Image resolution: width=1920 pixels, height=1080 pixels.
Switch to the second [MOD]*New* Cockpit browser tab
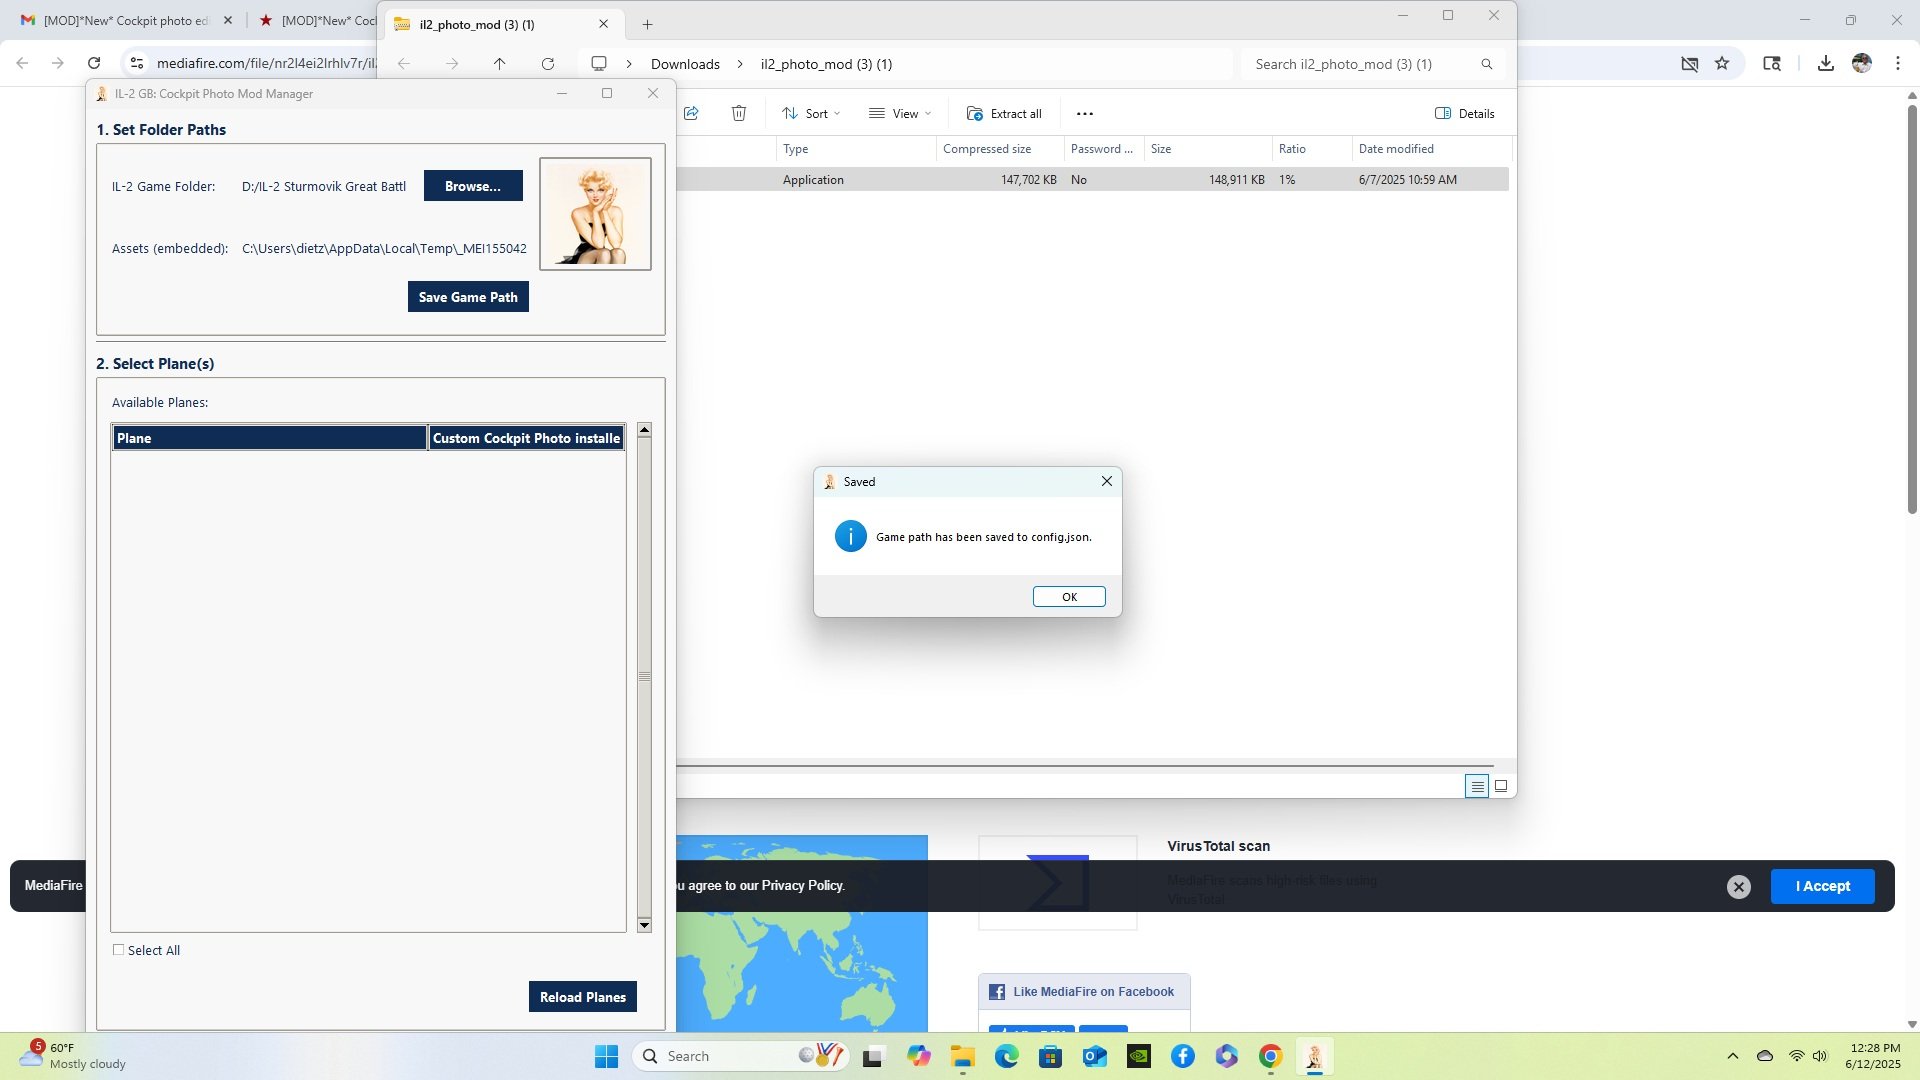[x=318, y=20]
